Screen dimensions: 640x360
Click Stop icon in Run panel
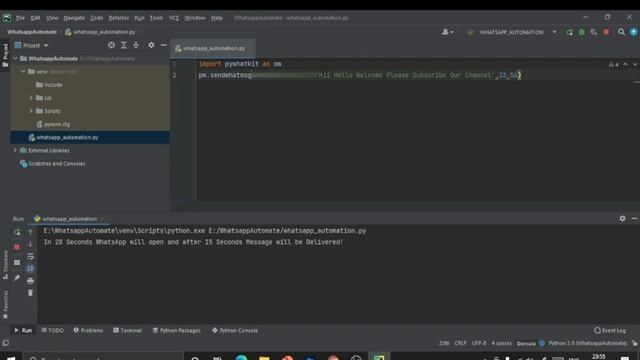pyautogui.click(x=17, y=247)
